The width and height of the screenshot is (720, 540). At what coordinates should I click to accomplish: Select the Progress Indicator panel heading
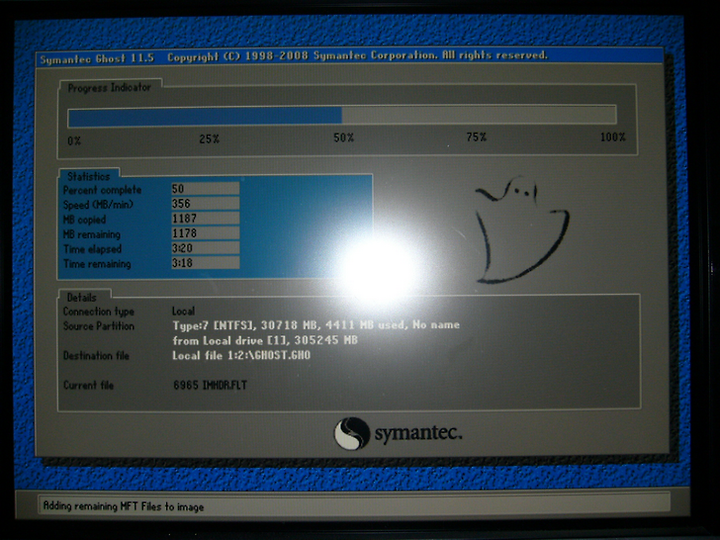coord(109,87)
